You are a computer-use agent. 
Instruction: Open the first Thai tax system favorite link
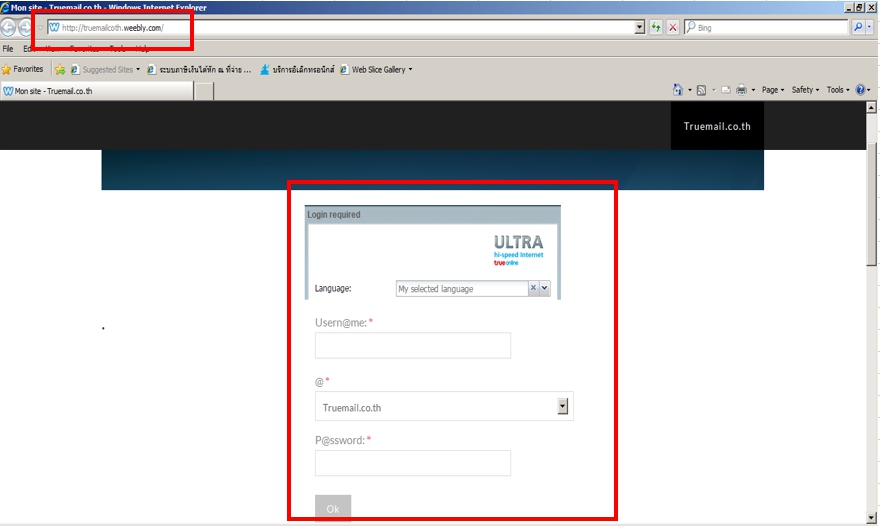click(199, 70)
